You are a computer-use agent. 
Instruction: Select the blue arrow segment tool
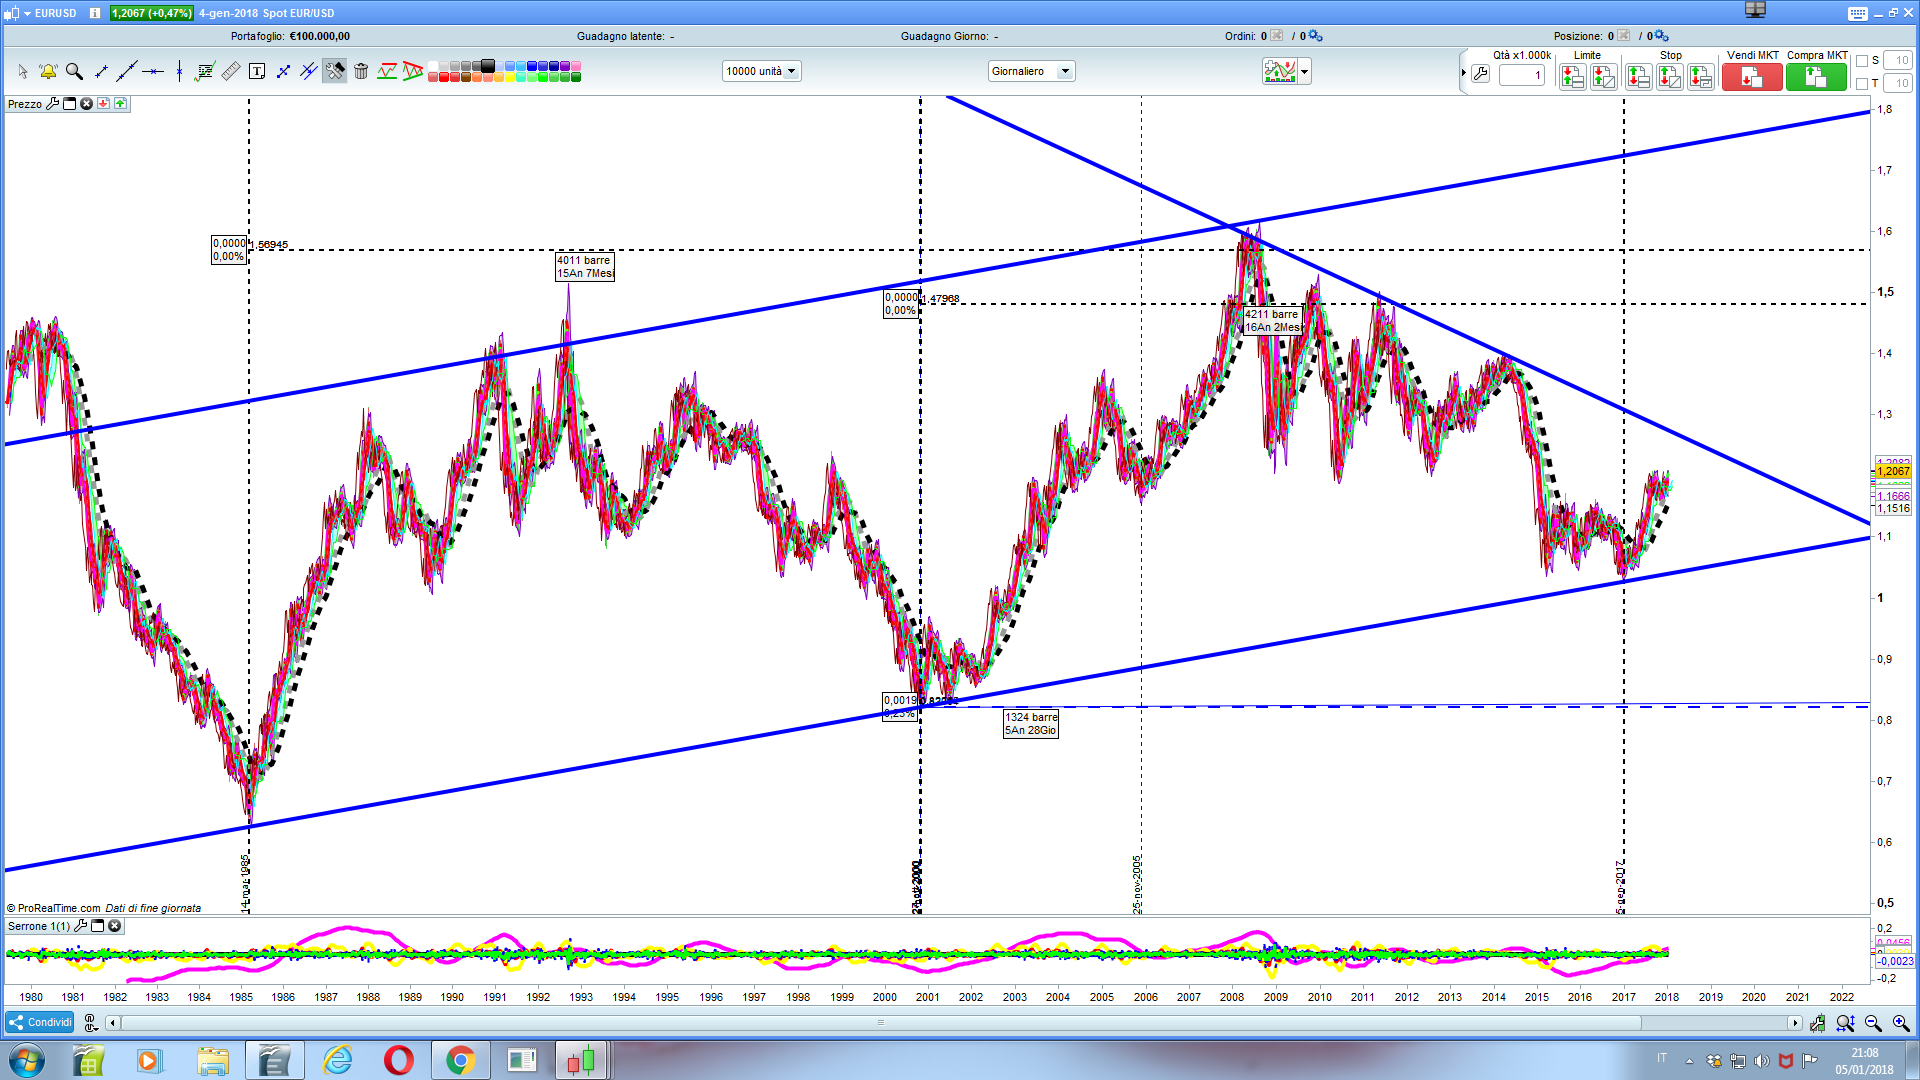pos(283,71)
